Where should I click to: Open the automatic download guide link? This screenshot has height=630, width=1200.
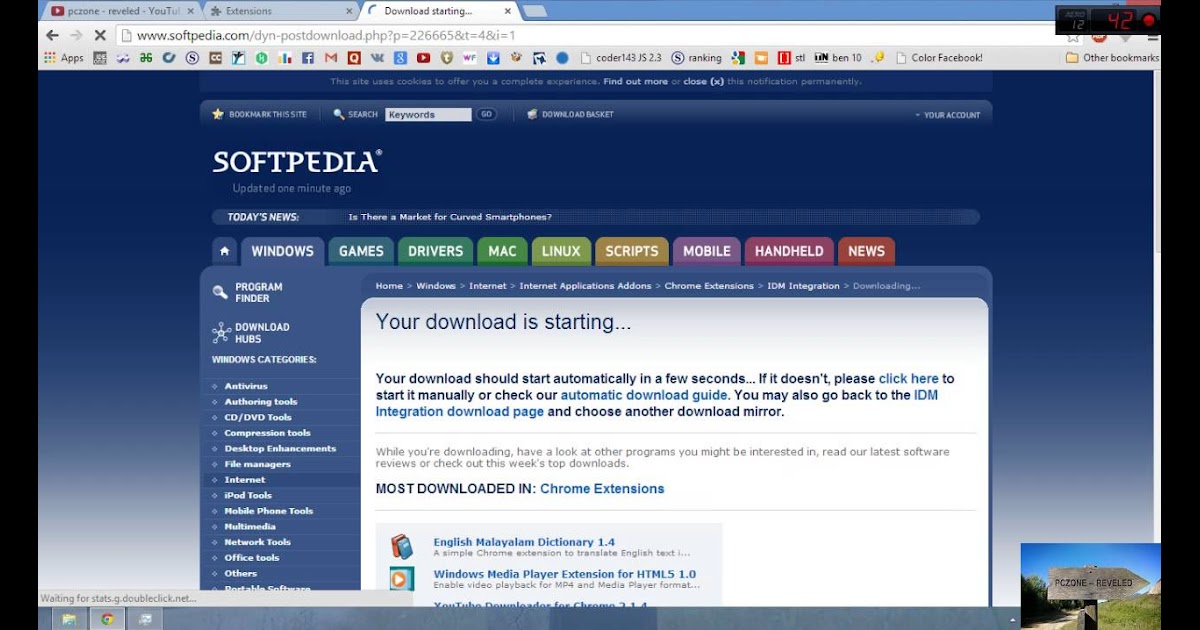pos(644,395)
